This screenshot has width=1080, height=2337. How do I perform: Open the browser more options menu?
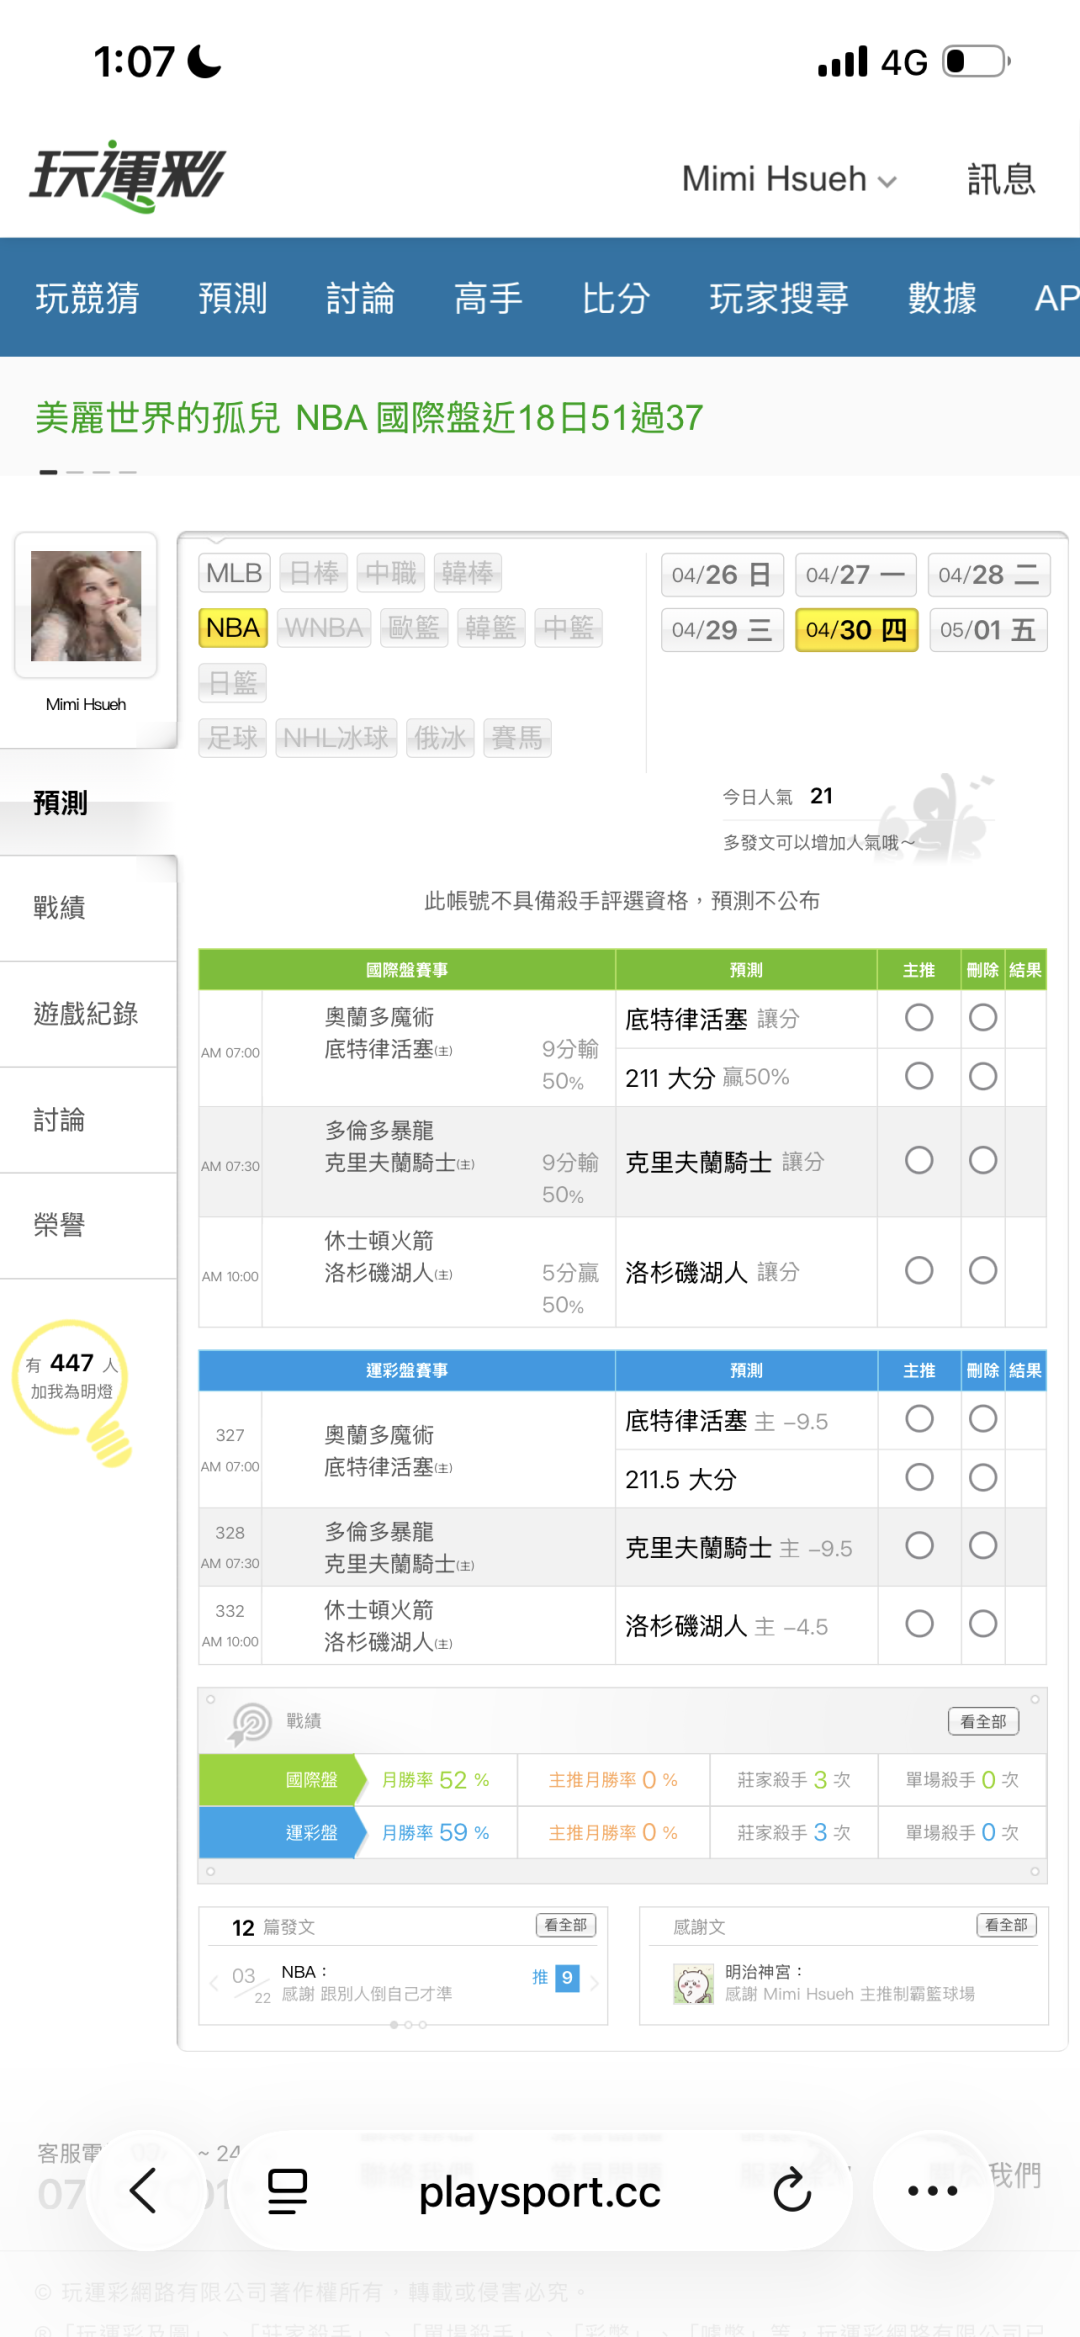coord(932,2191)
